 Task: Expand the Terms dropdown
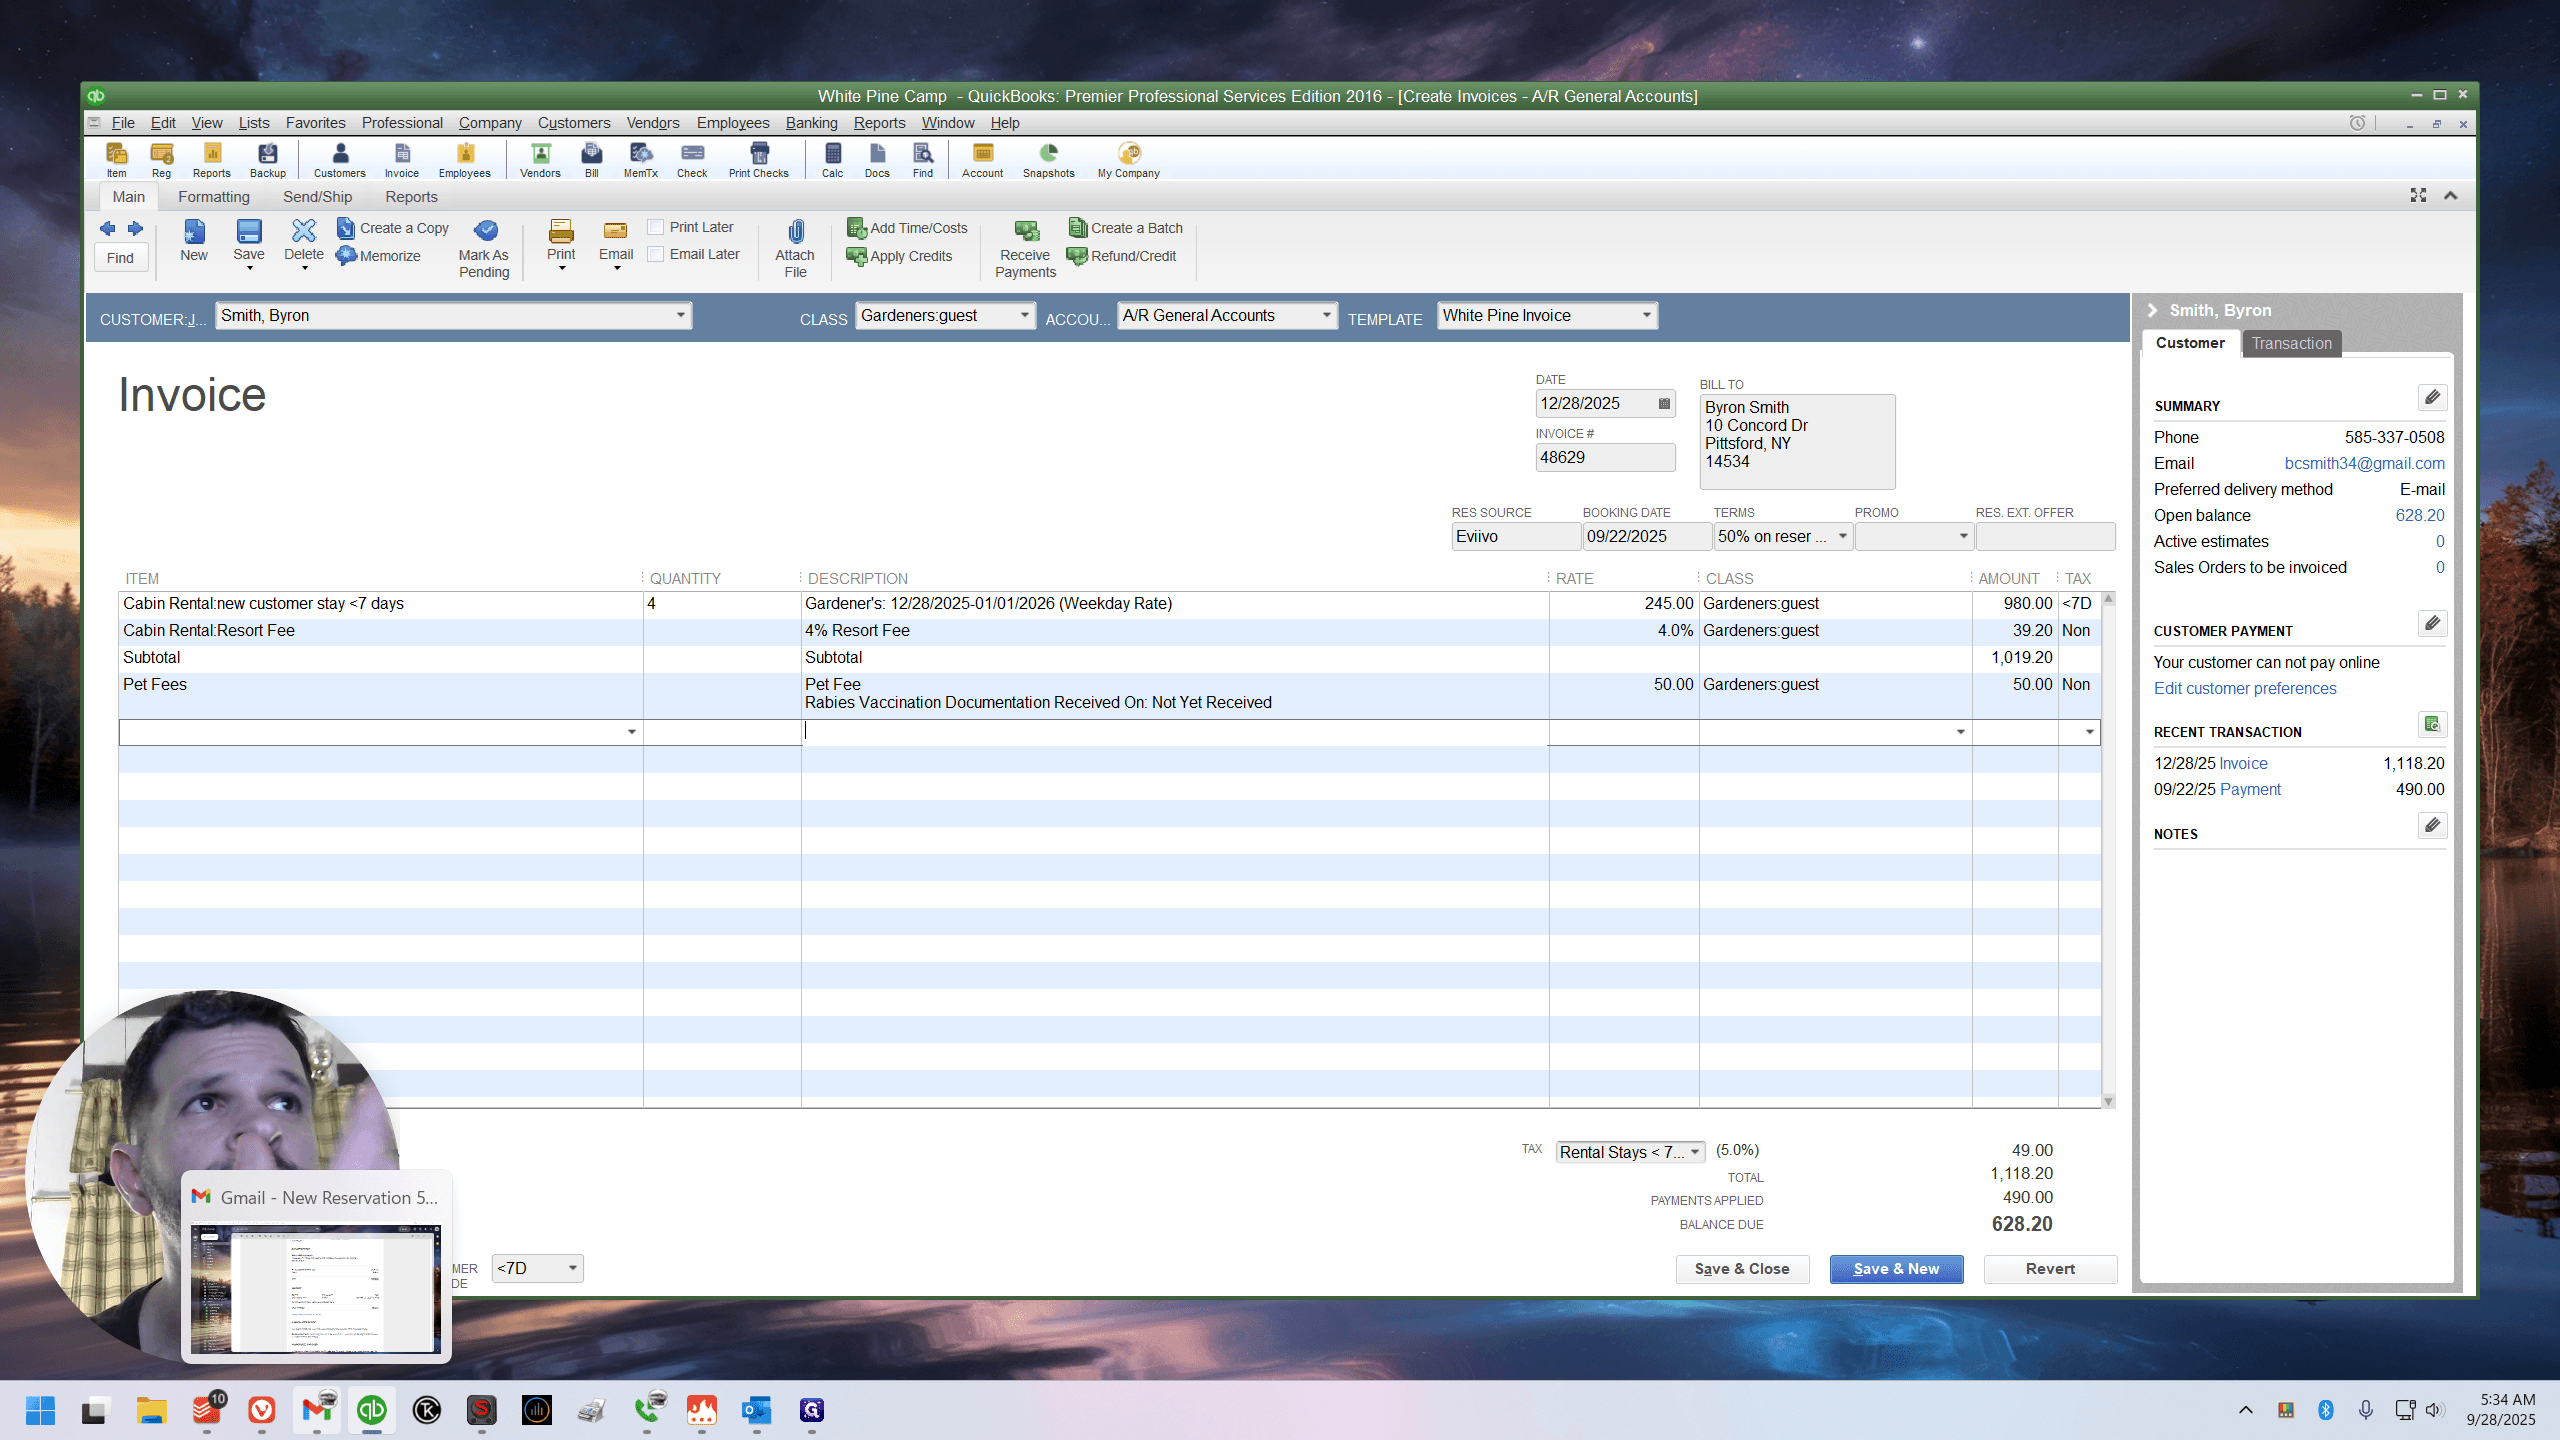[x=1842, y=536]
